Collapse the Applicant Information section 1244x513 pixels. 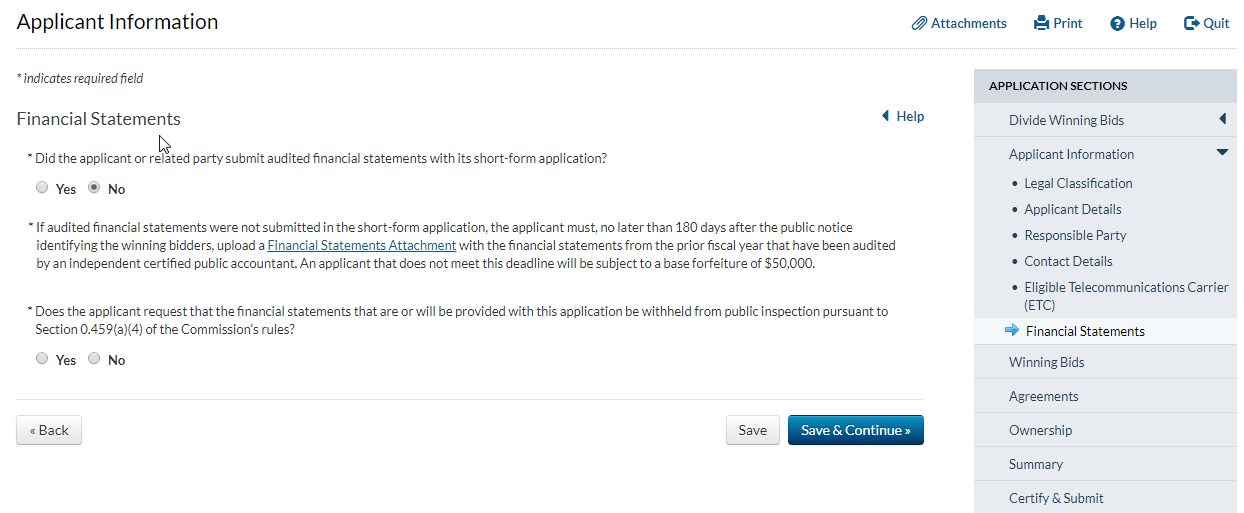pyautogui.click(x=1222, y=153)
